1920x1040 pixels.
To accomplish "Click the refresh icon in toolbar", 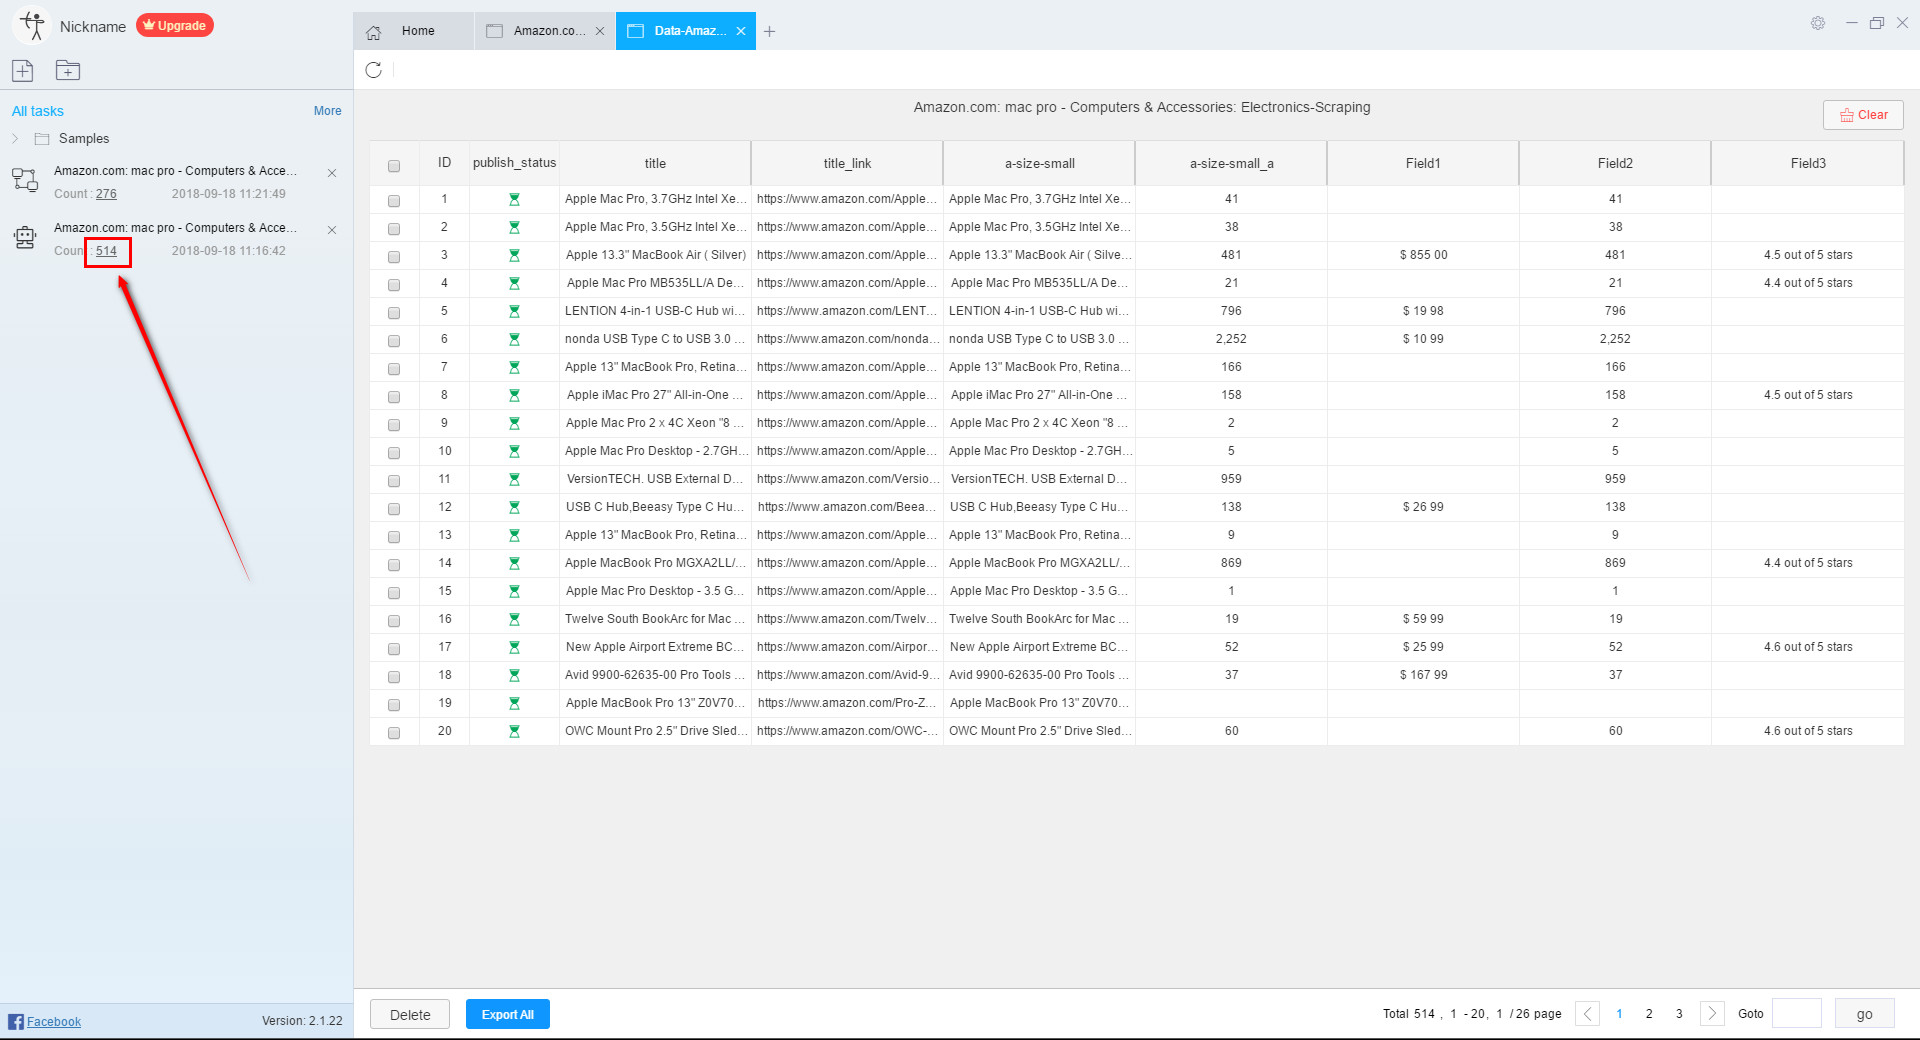I will click(x=373, y=70).
